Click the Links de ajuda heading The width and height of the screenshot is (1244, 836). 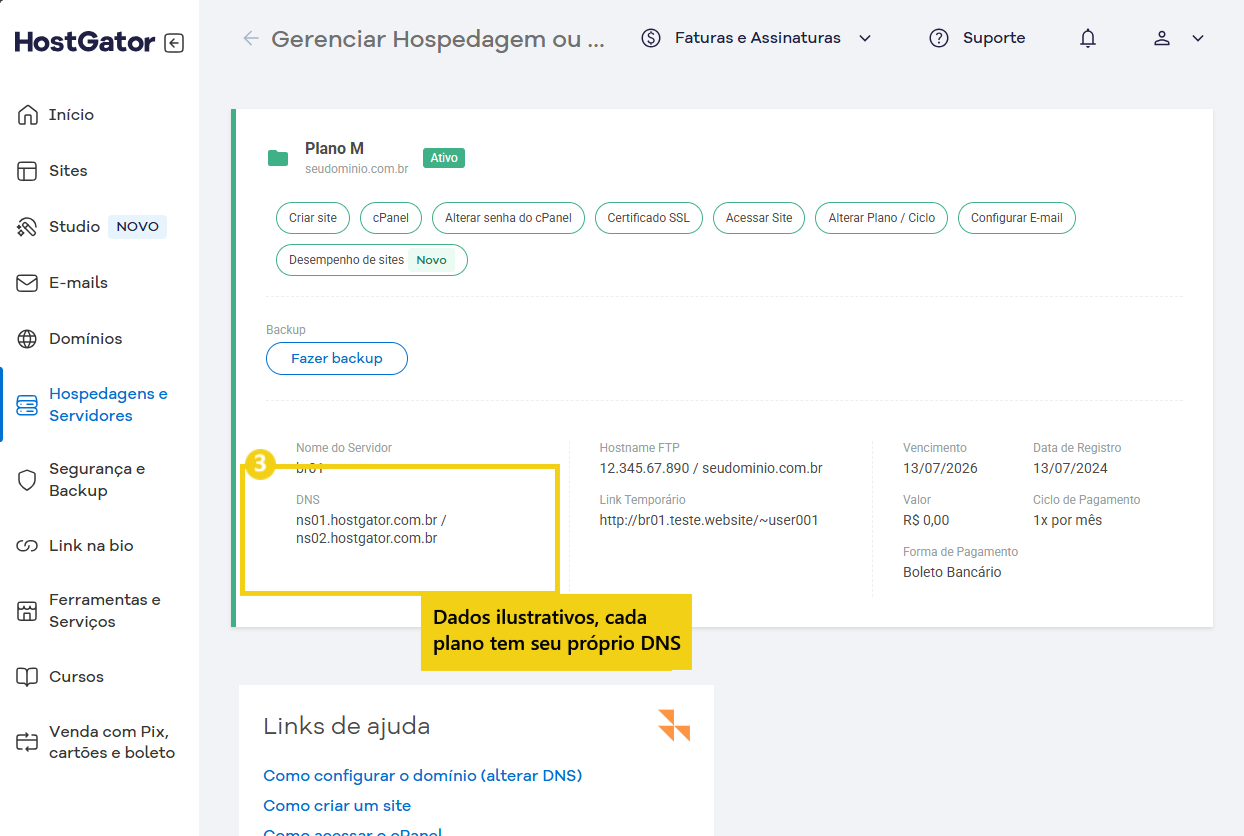point(347,726)
